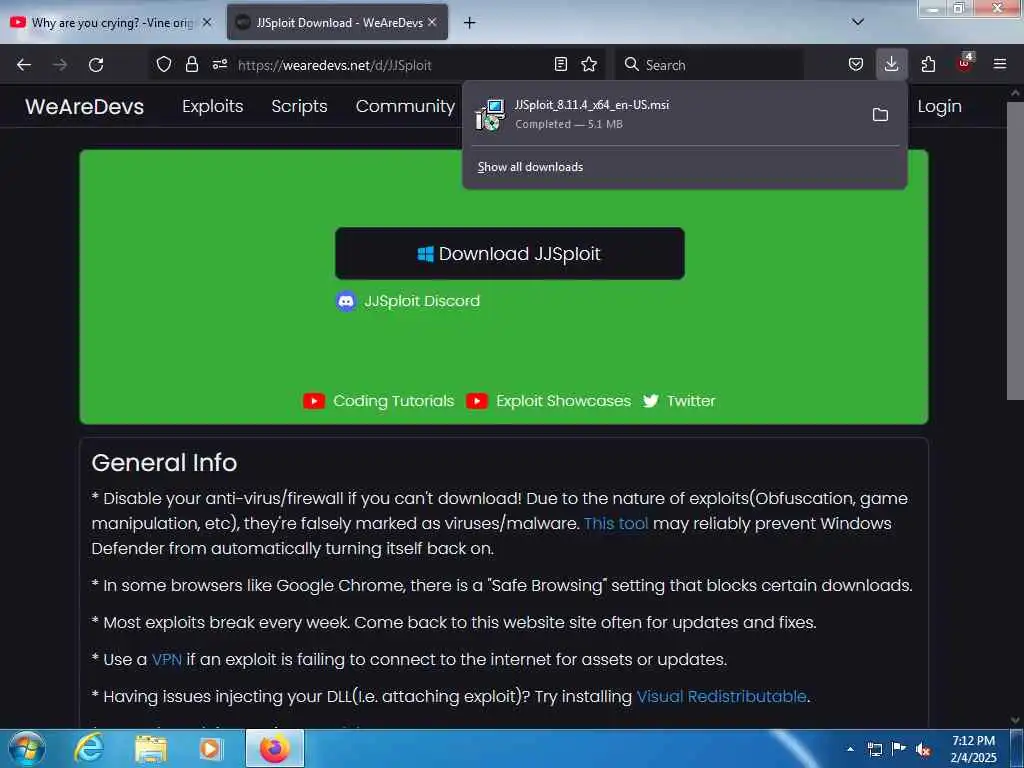1024x768 pixels.
Task: Open the tracking protection shield icon
Action: click(x=164, y=64)
